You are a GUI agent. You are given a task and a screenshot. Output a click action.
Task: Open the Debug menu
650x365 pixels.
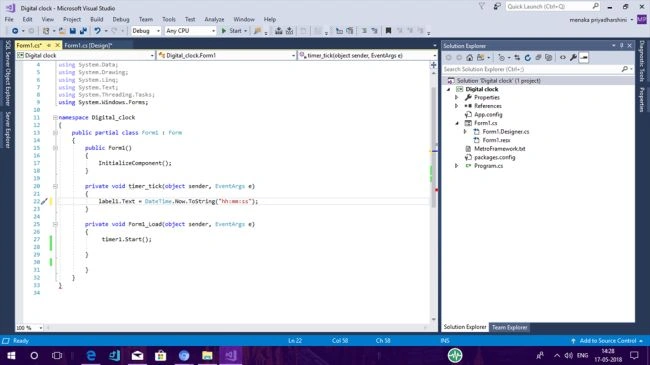pos(121,19)
